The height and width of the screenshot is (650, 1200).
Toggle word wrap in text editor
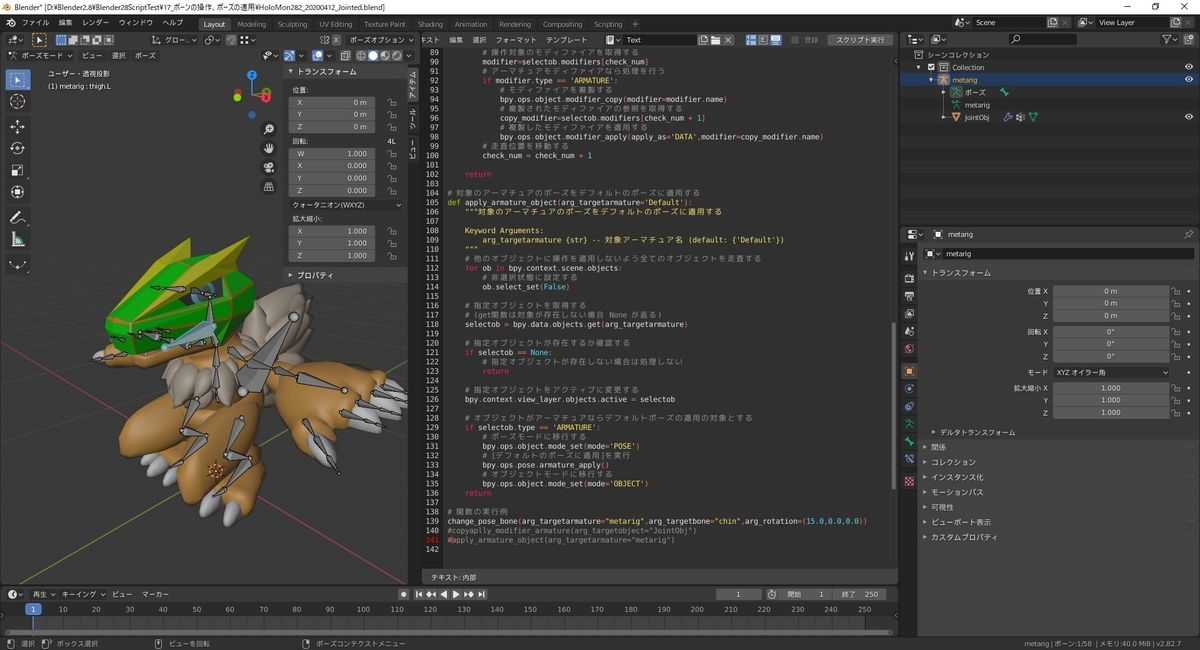pyautogui.click(x=762, y=40)
